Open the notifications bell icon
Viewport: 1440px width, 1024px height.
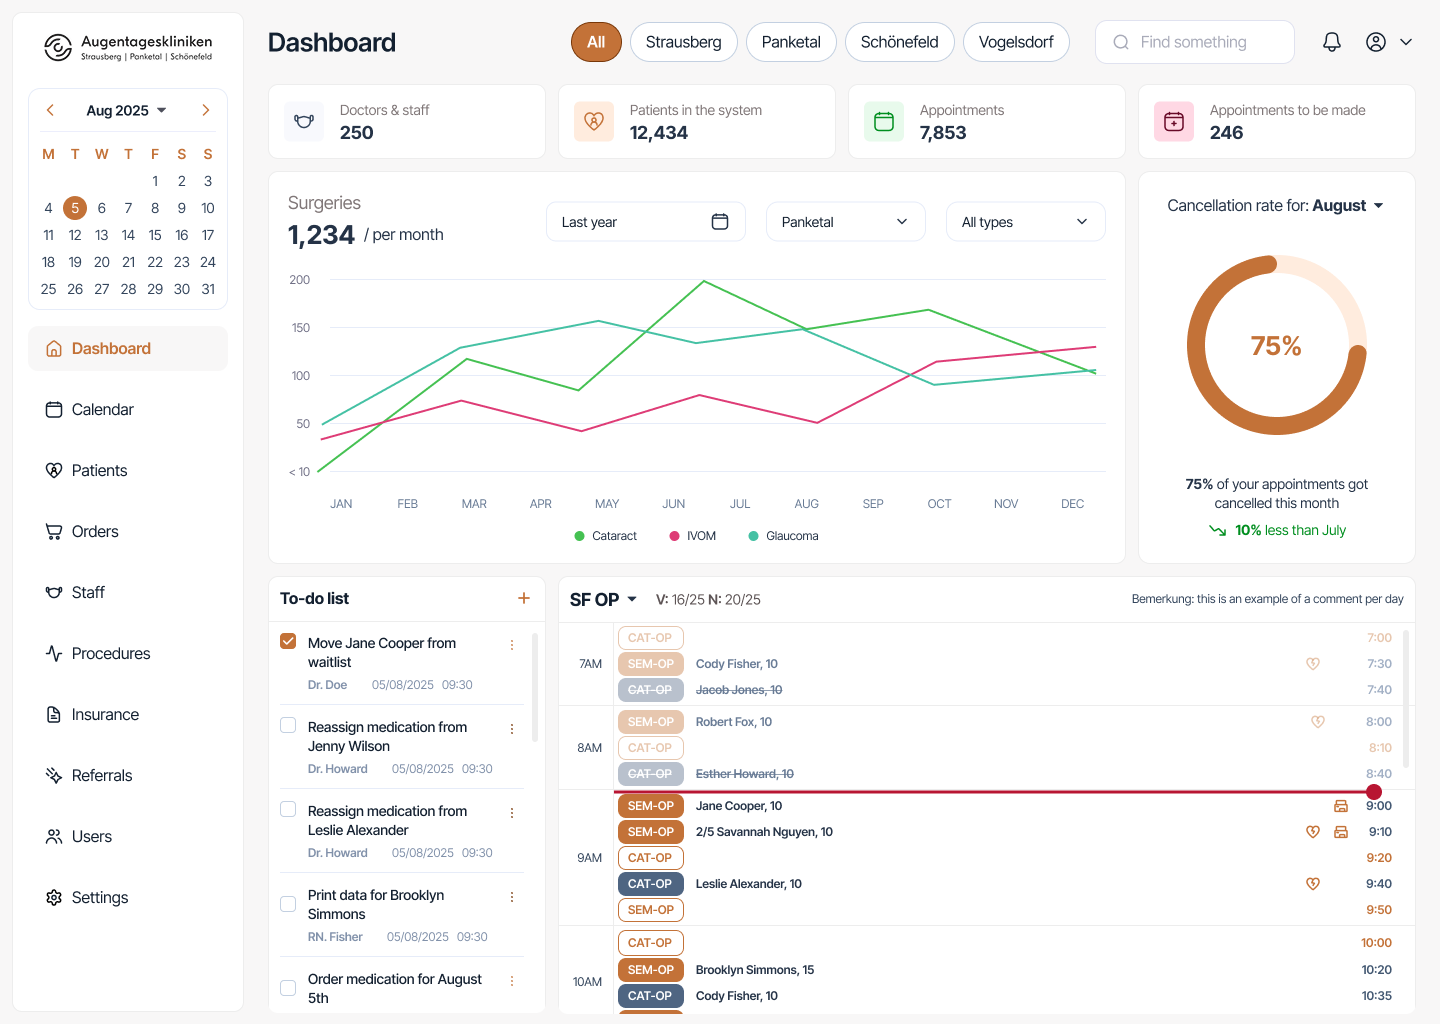tap(1331, 42)
